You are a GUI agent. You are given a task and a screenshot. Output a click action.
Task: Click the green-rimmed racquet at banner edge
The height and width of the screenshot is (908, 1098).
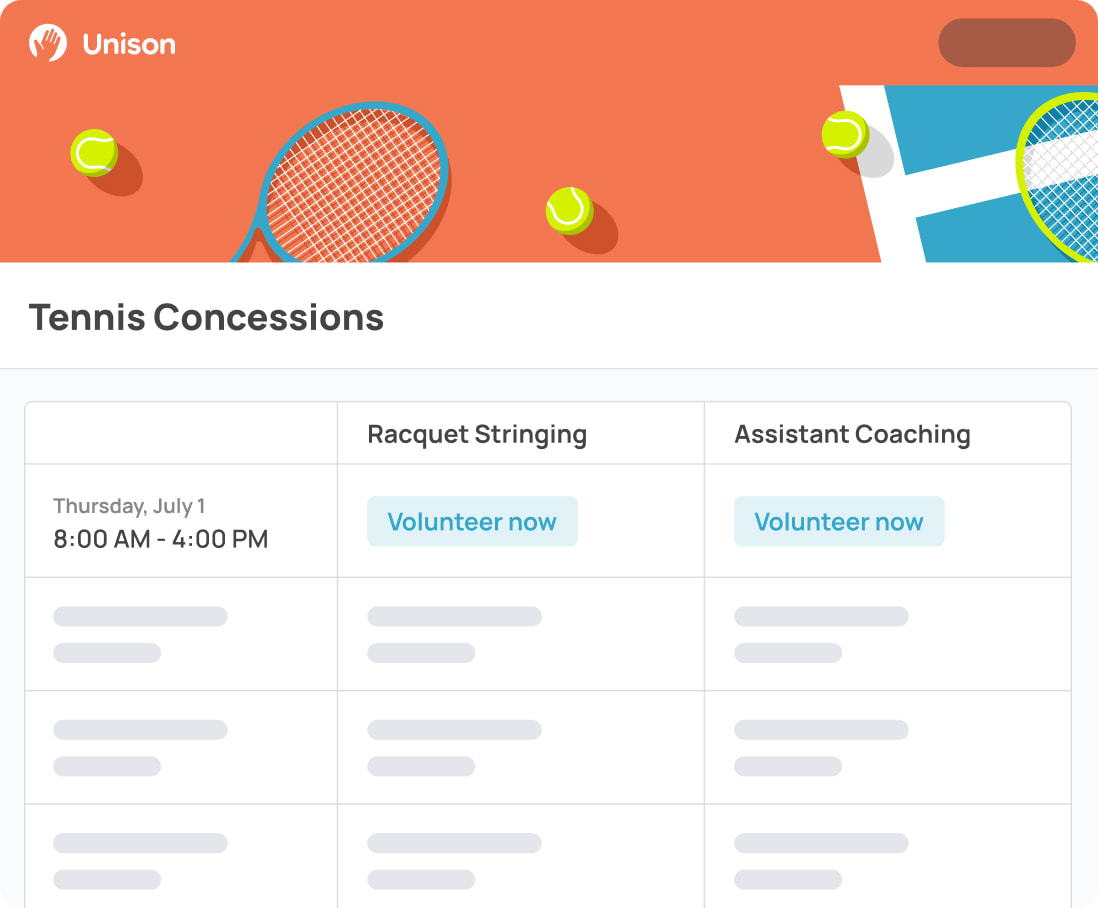pos(1060,177)
